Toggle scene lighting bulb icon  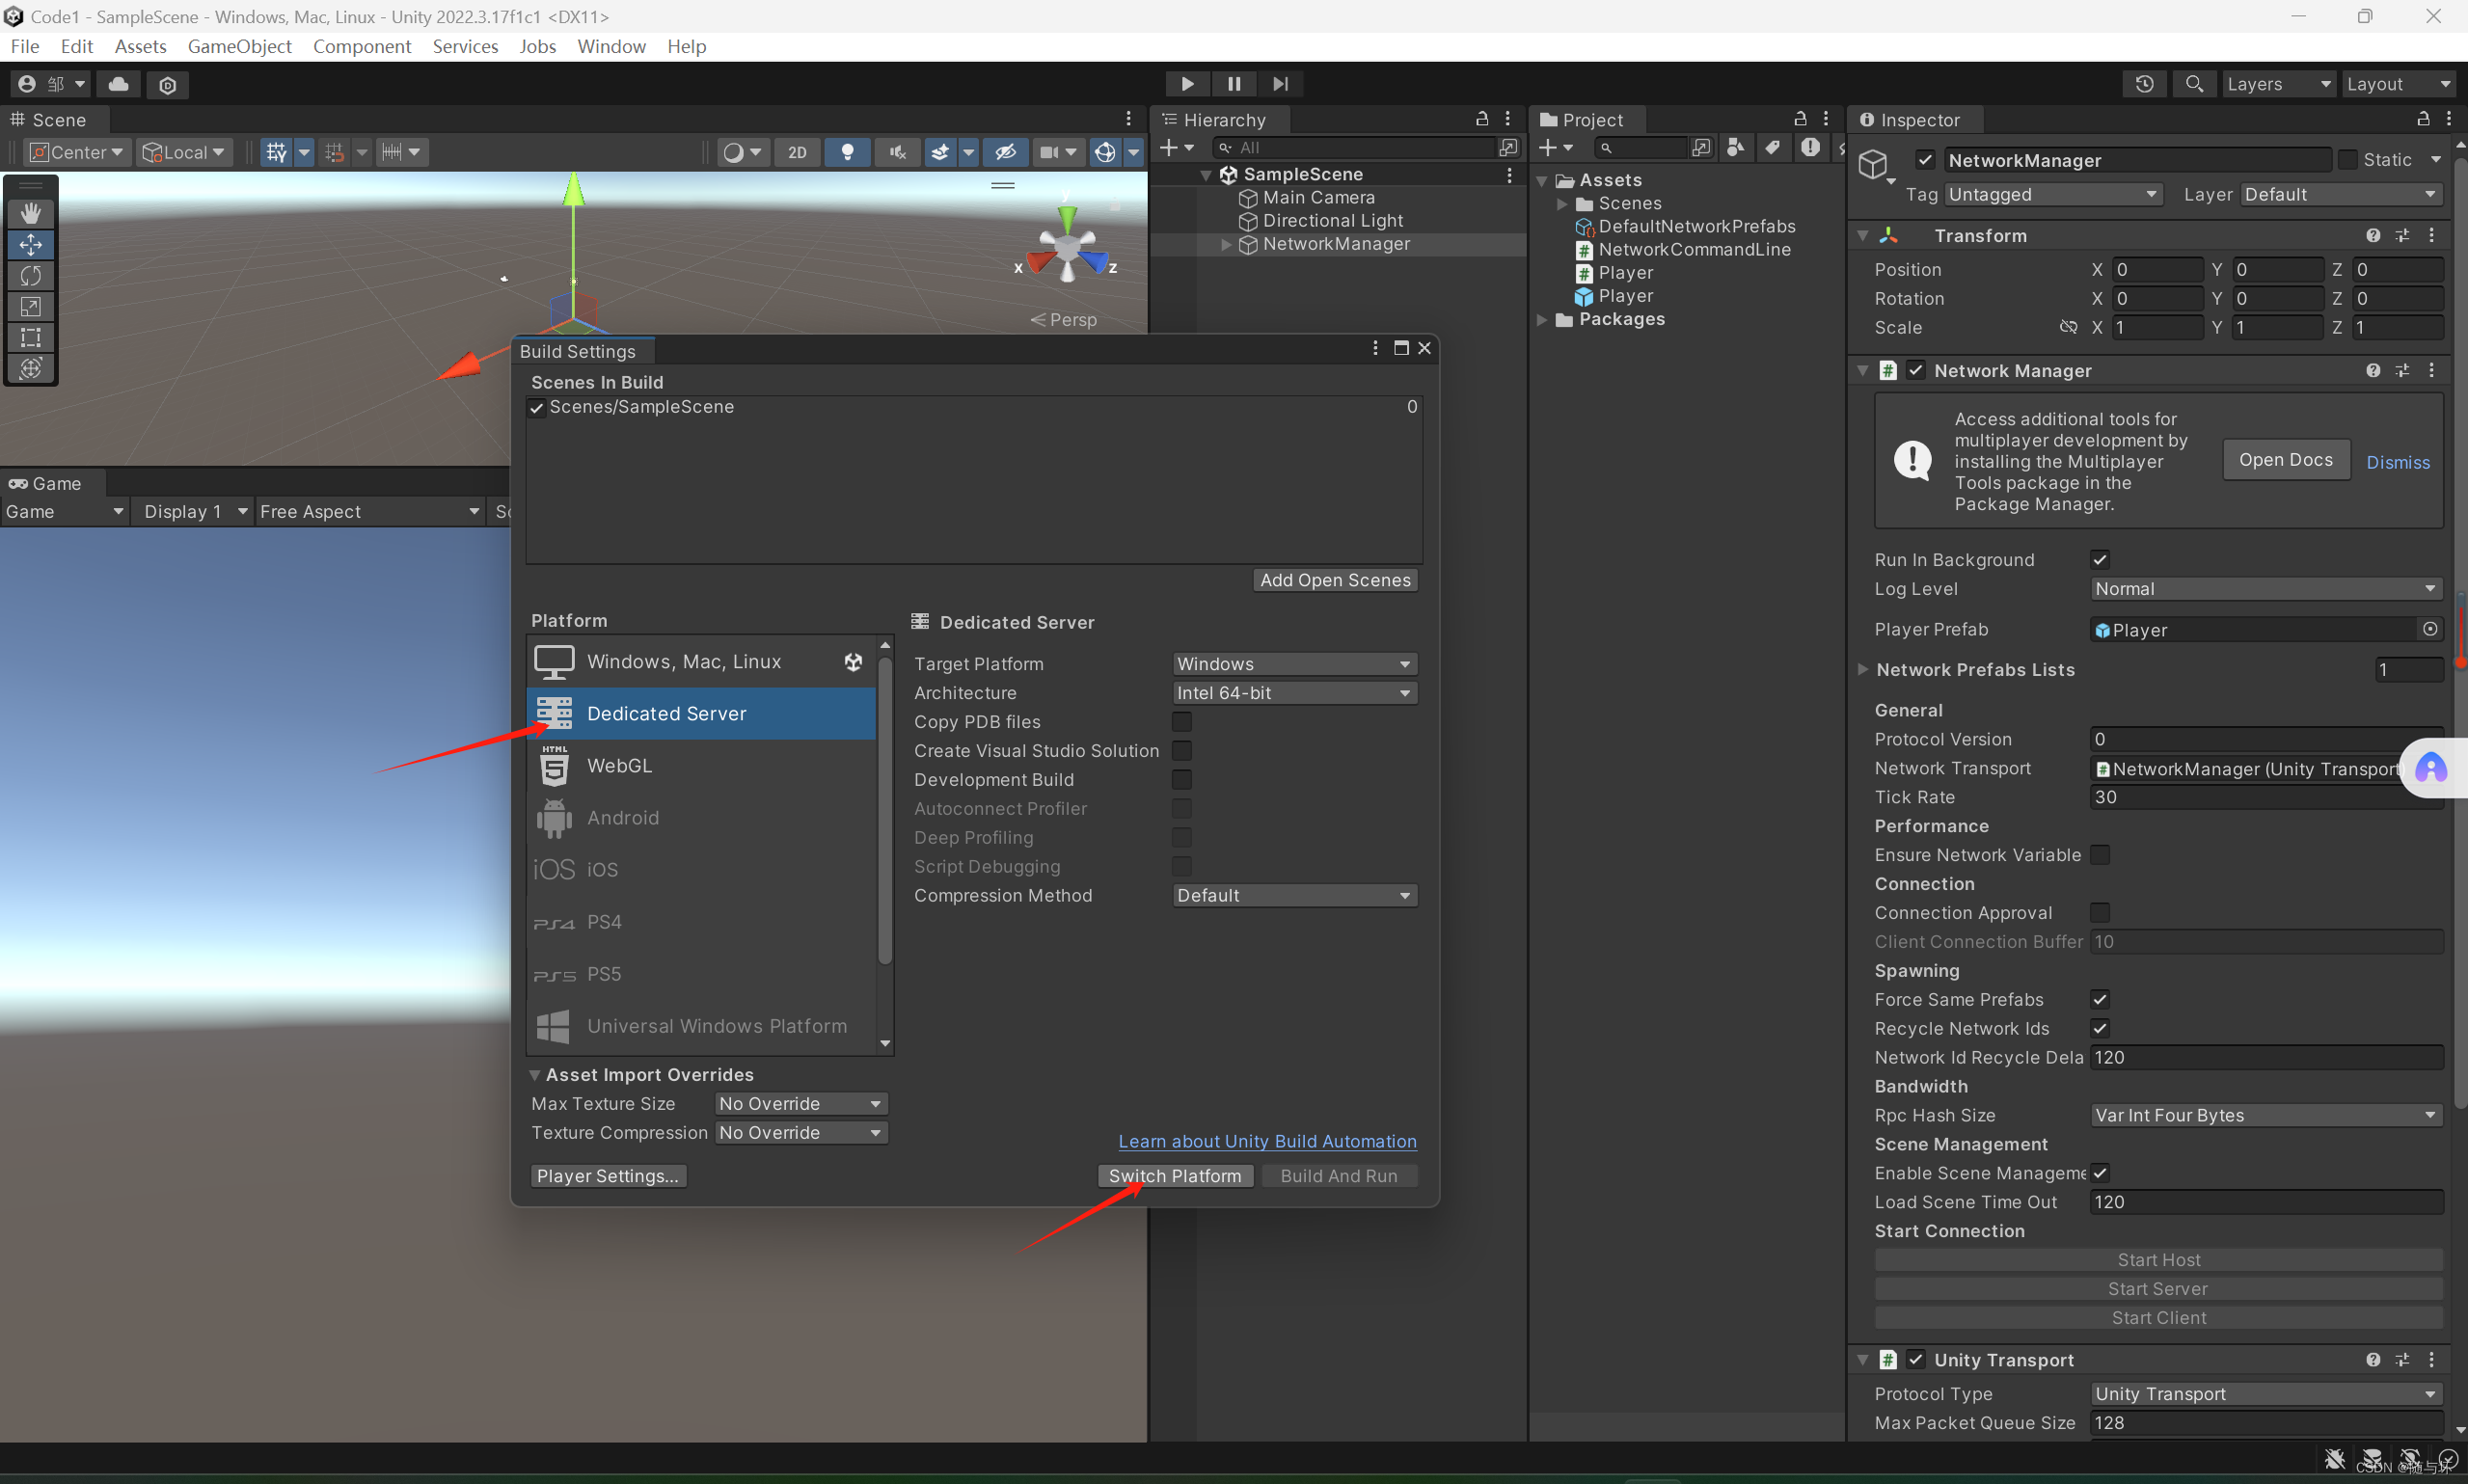[x=847, y=152]
